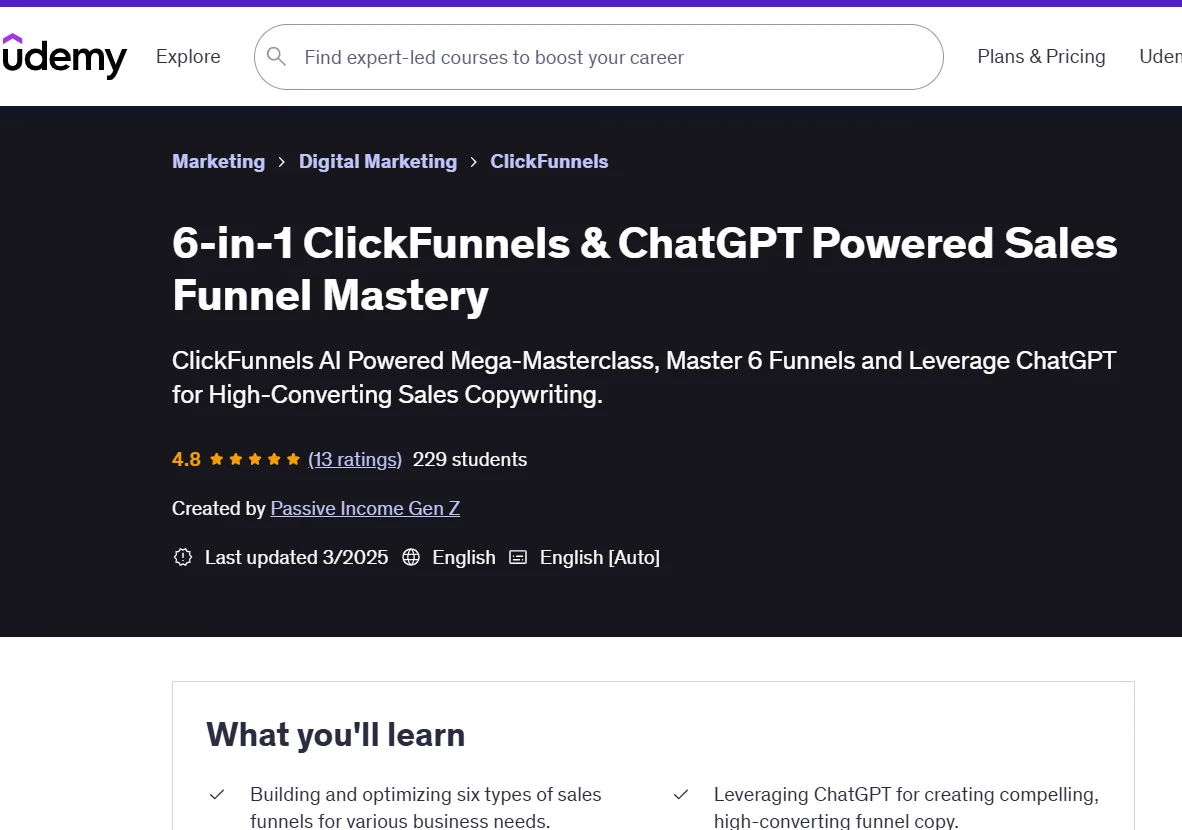
Task: Click the course title heading
Action: 644,269
